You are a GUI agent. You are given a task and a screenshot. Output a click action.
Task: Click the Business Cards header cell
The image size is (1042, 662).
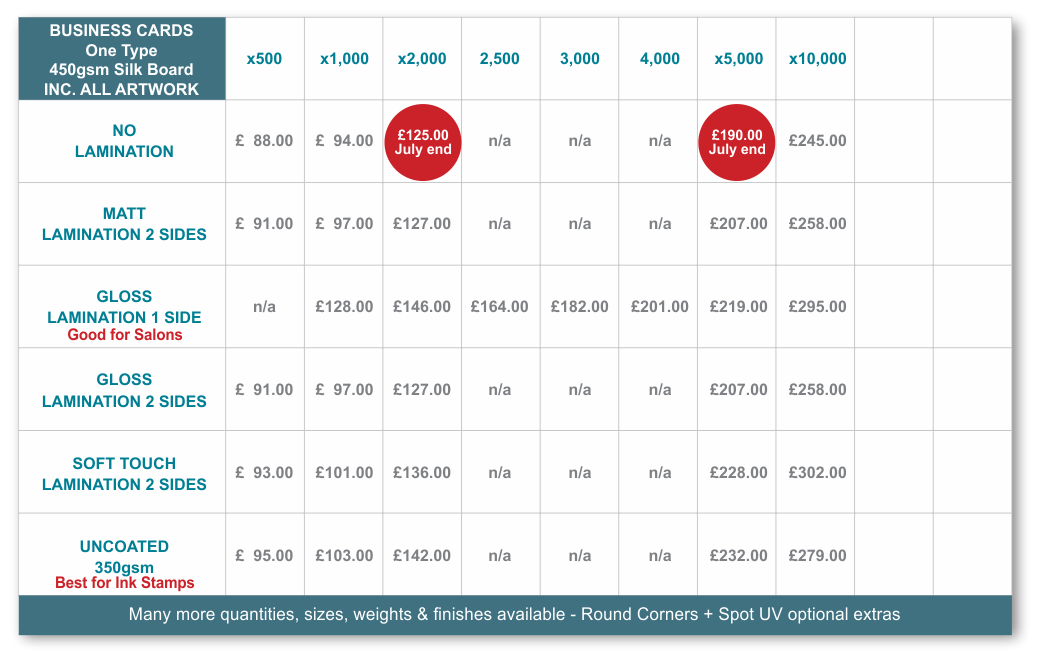coord(122,59)
